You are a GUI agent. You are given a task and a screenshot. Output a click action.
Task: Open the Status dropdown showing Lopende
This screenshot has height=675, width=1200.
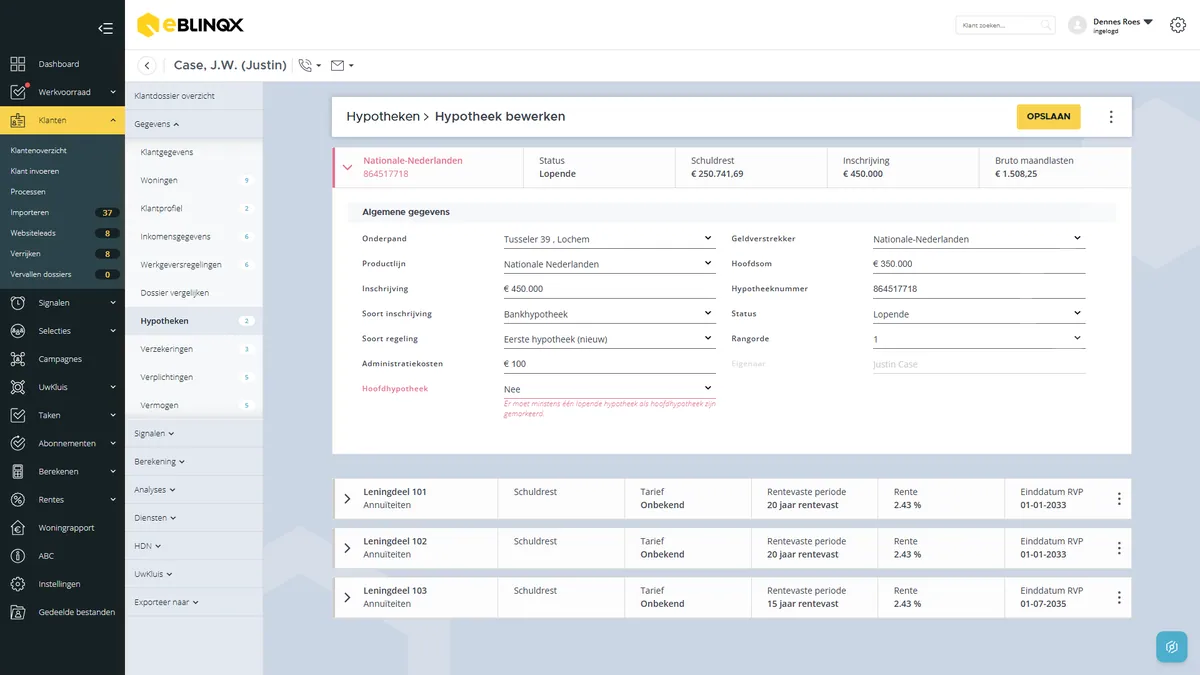[x=978, y=314]
